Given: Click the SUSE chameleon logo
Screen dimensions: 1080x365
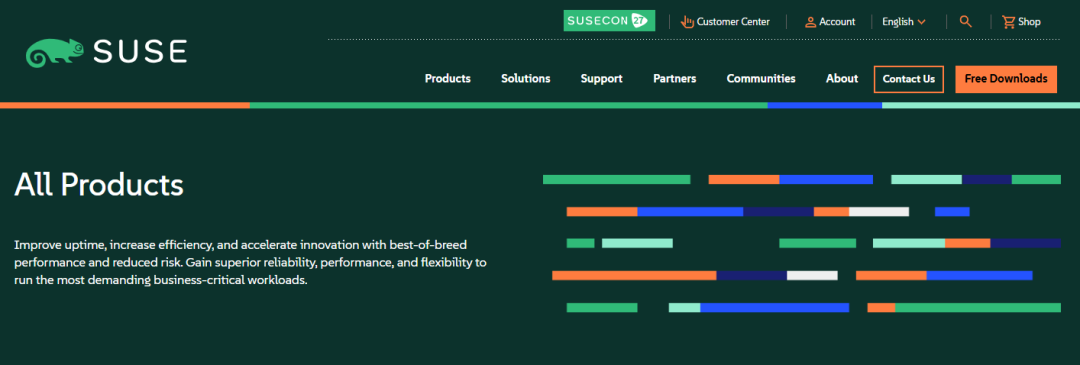Looking at the screenshot, I should coord(107,52).
